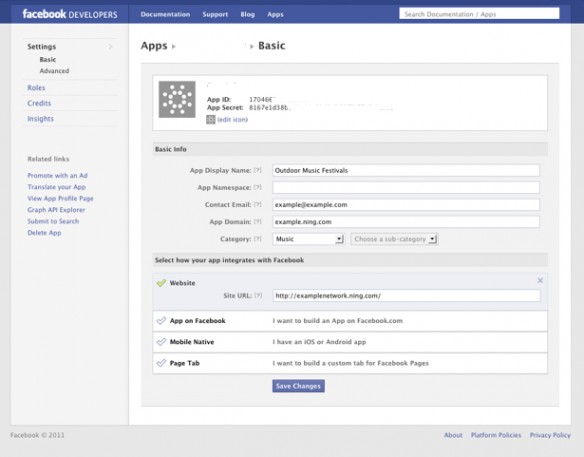Click the Save Changes button
This screenshot has width=584, height=457.
pyautogui.click(x=298, y=386)
